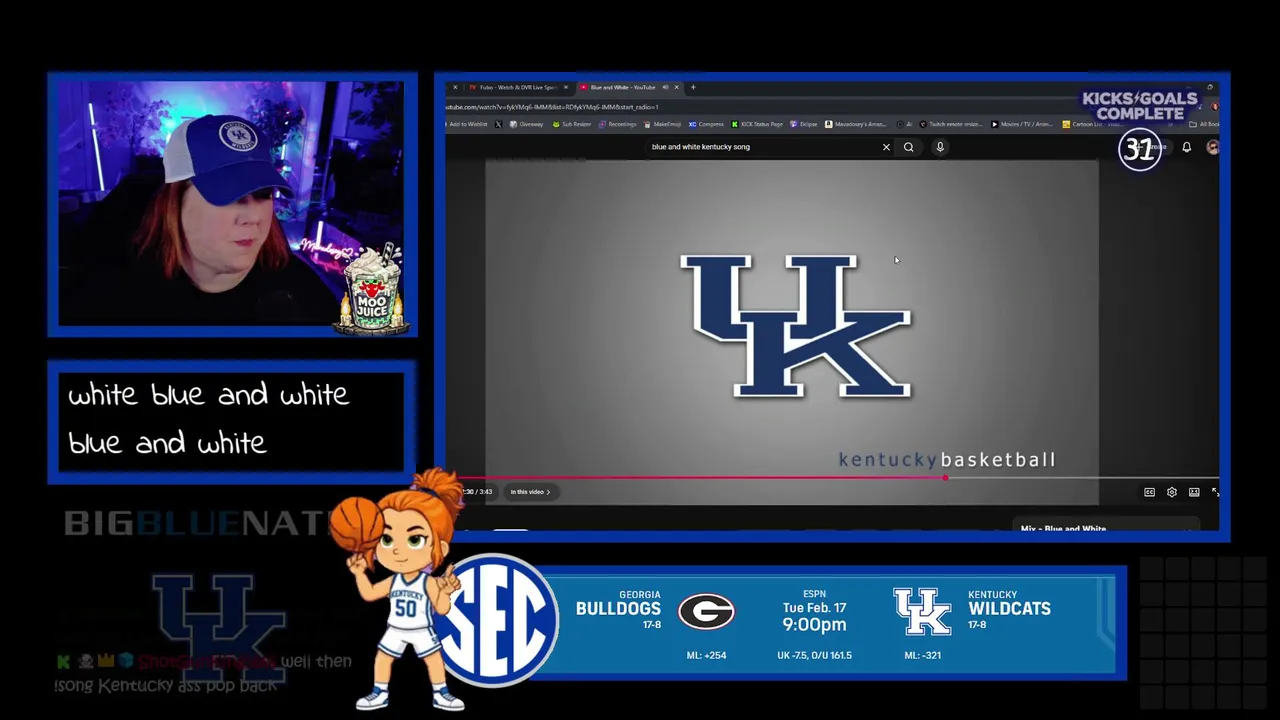Click the webcam video feed

[231, 204]
